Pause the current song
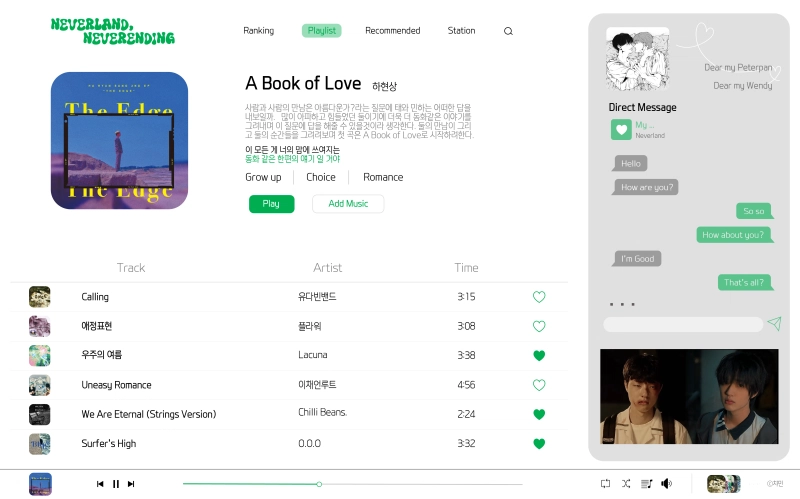800x499 pixels. tap(116, 484)
